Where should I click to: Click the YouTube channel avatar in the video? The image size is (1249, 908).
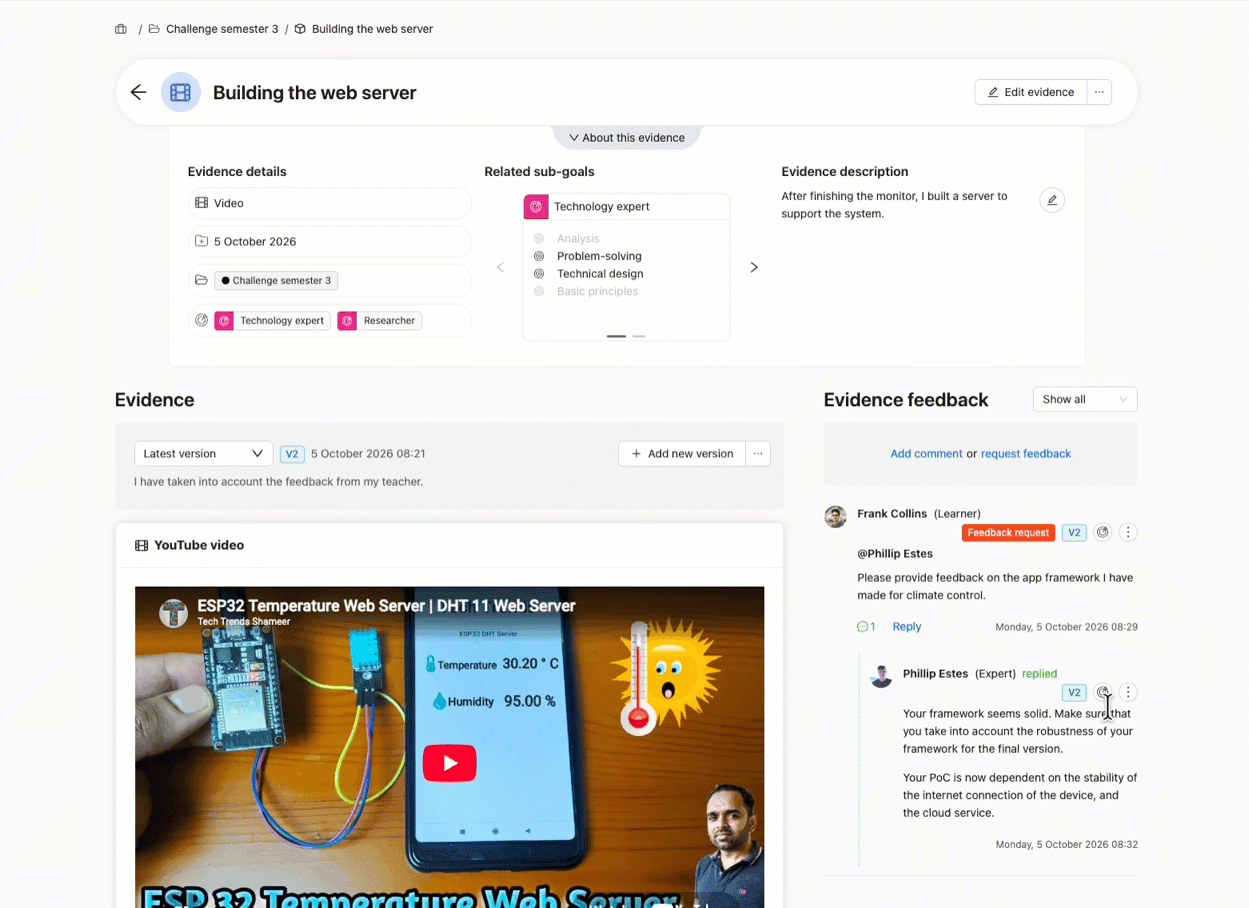[x=173, y=612]
